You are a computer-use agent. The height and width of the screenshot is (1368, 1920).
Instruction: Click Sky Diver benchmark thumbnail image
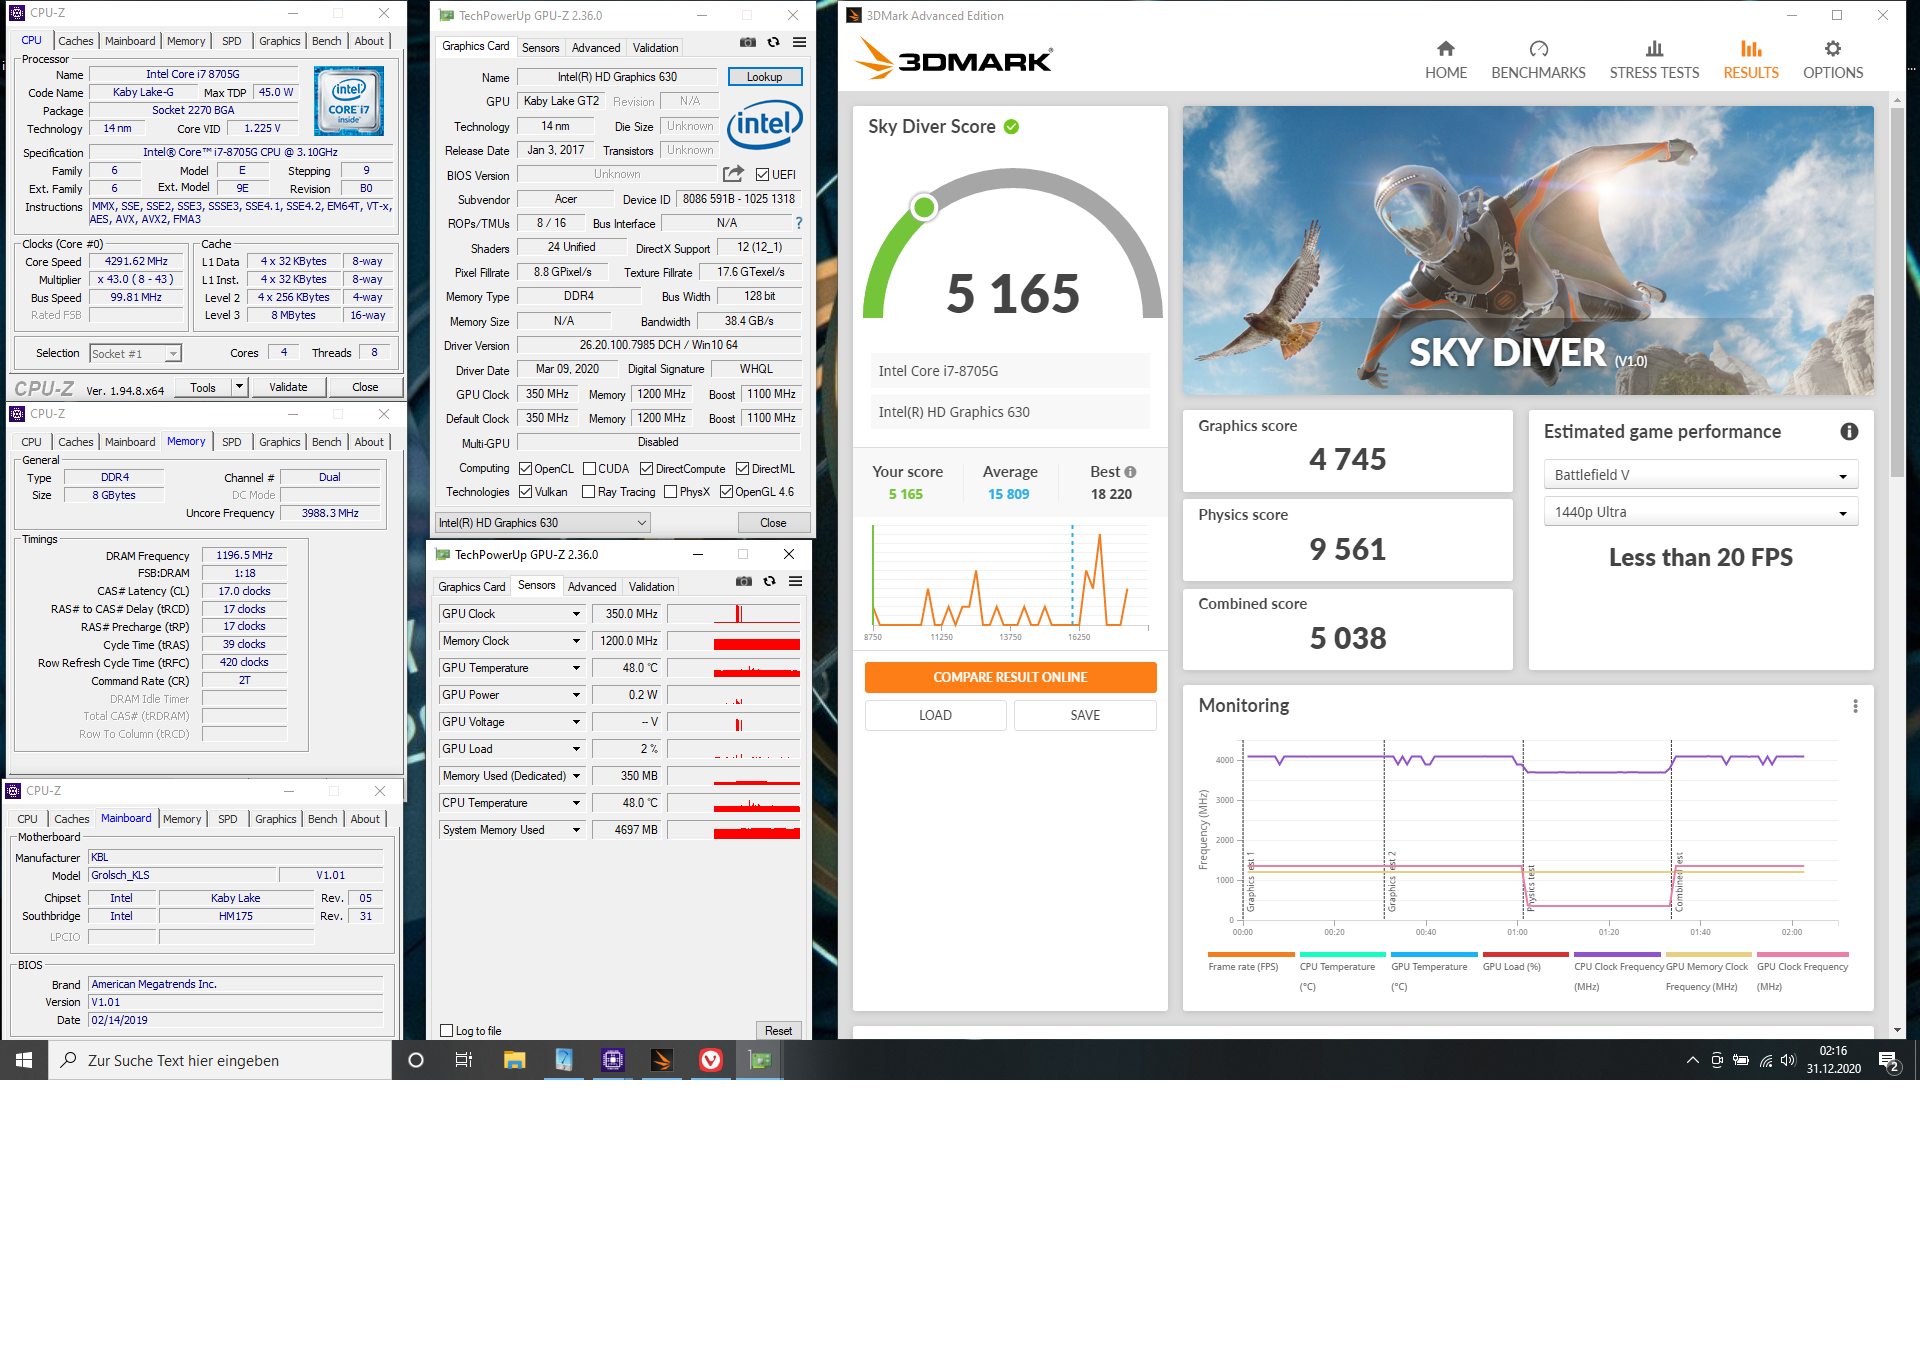tap(1528, 250)
